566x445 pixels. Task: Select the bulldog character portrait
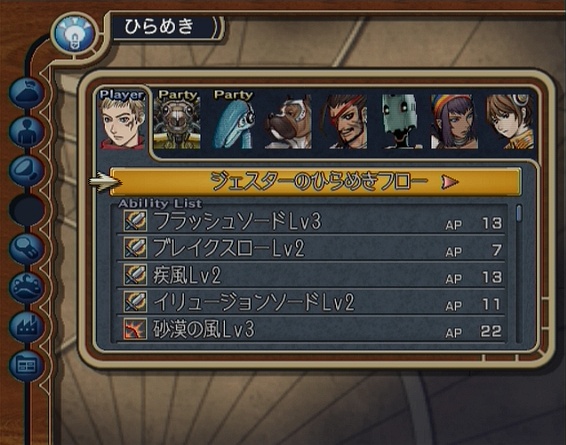pos(288,122)
